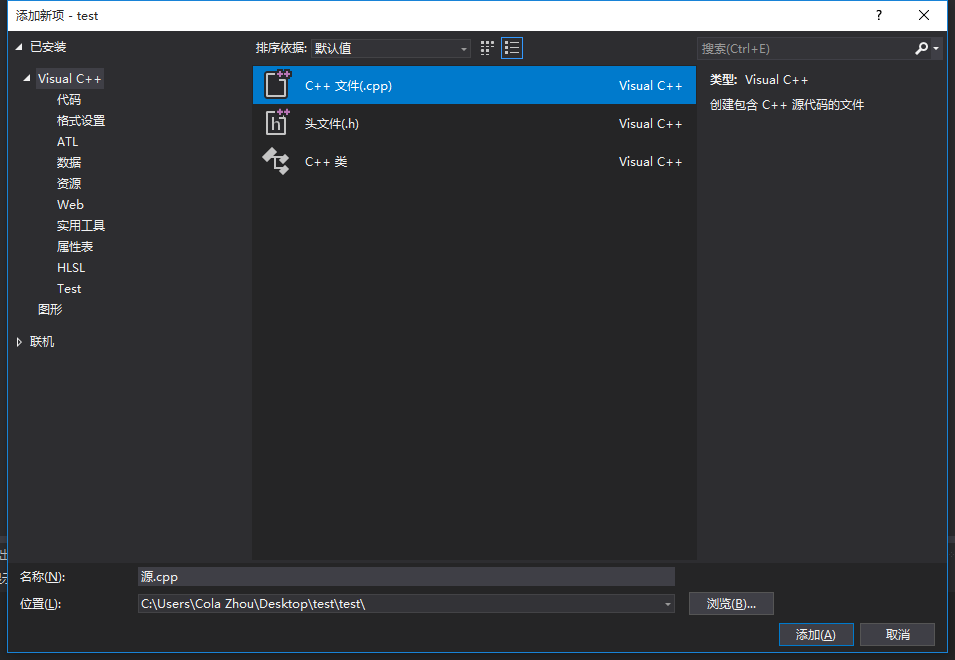Image resolution: width=955 pixels, height=660 pixels.
Task: Collapse the Visual C++ tree node
Action: click(25, 78)
